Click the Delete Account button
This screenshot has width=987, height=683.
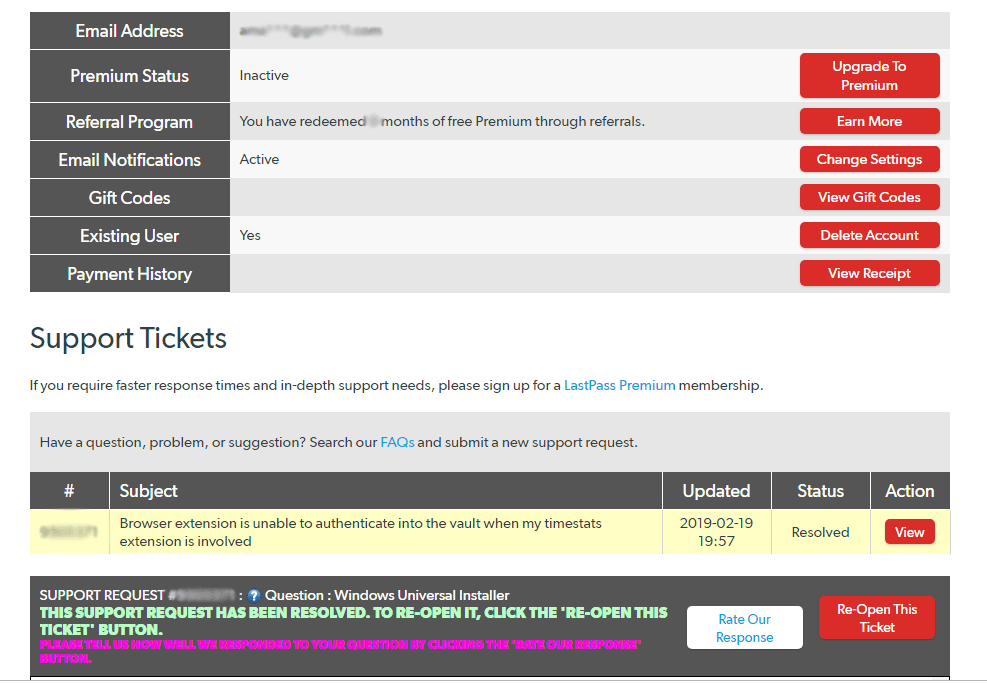coord(869,235)
